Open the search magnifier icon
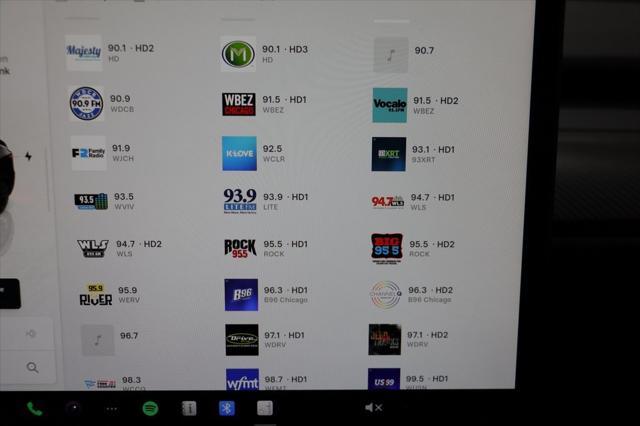 [32, 368]
